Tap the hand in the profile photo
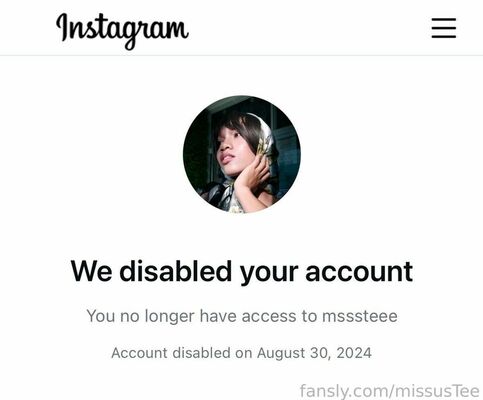Viewport: 483px width, 400px height. point(252,173)
